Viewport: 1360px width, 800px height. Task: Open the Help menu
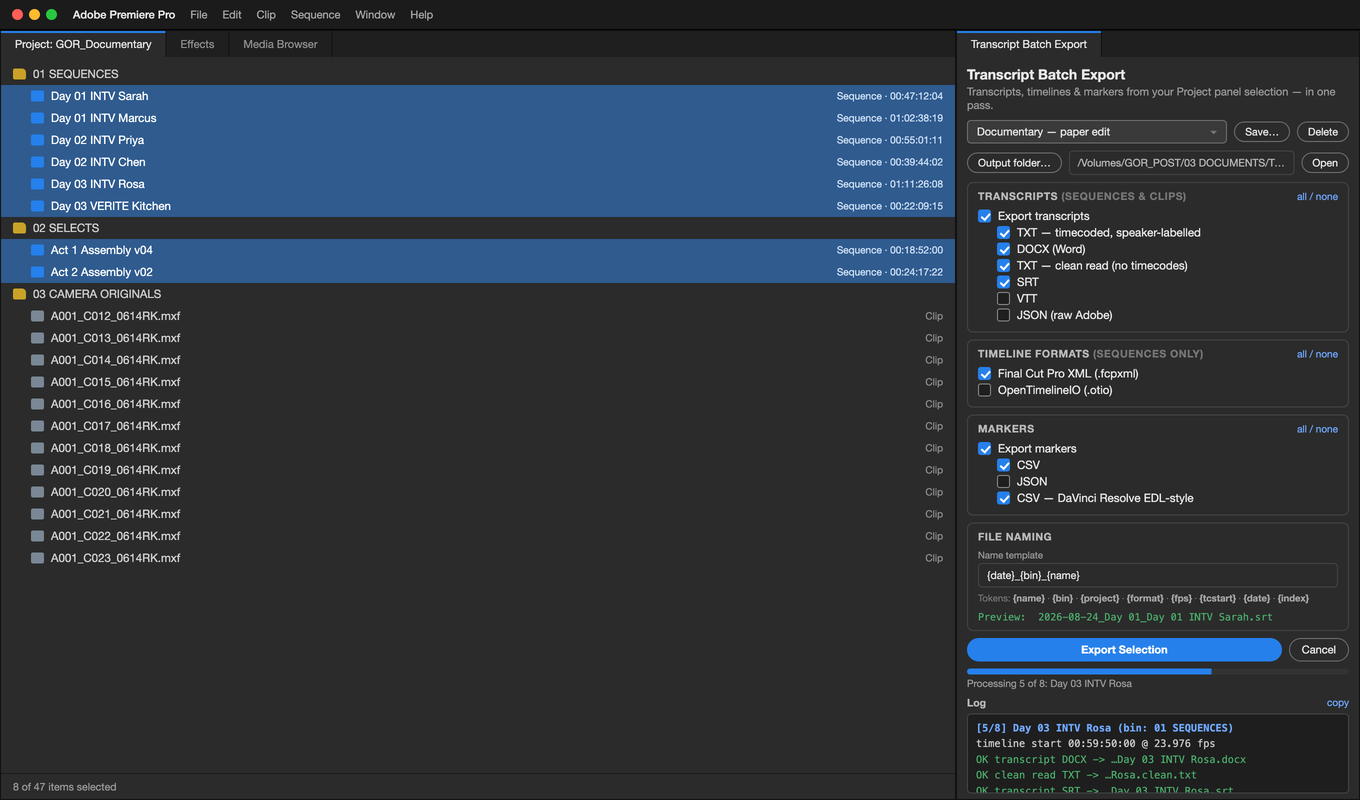(x=422, y=15)
